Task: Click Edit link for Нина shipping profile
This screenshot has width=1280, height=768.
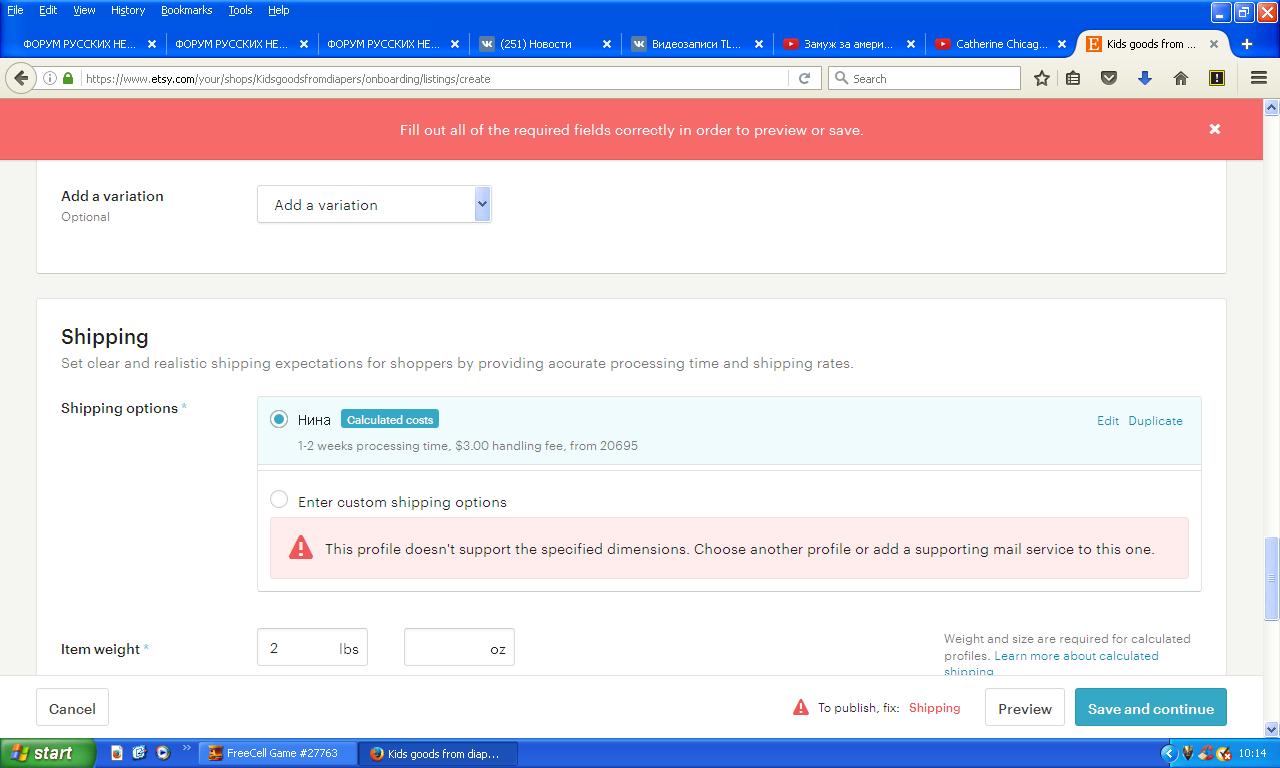Action: coord(1107,421)
